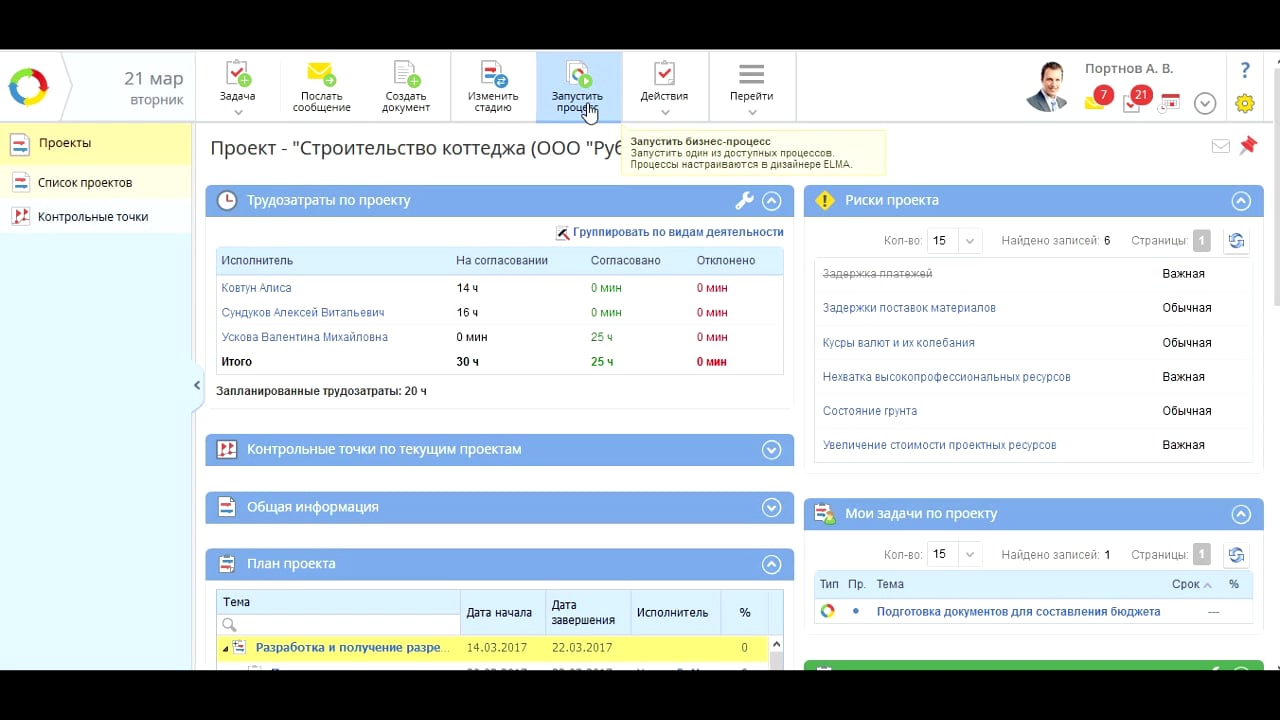Click План проекта panel icon
1280x720 pixels.
pos(227,564)
